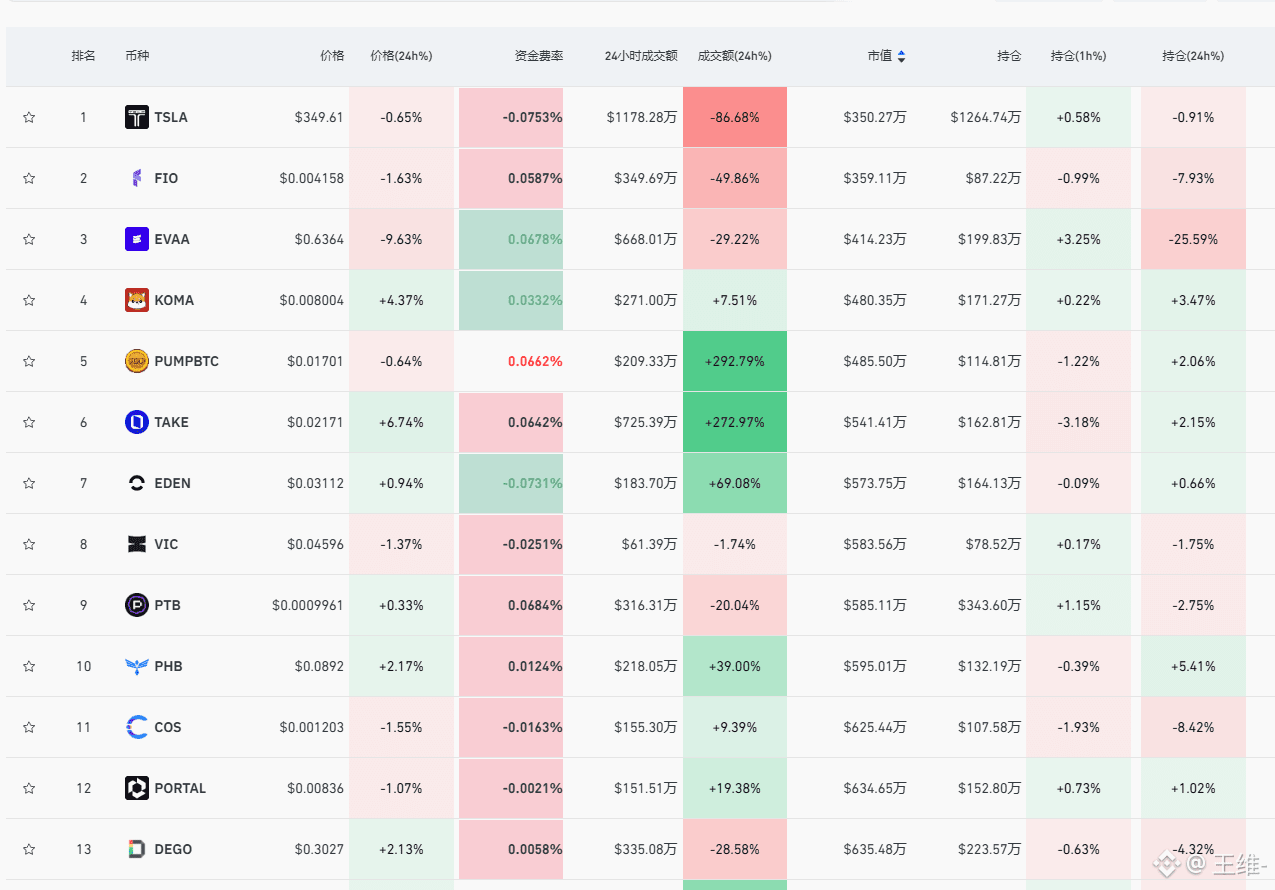1275x890 pixels.
Task: Sort by 市值 using the sort arrows
Action: click(x=901, y=56)
